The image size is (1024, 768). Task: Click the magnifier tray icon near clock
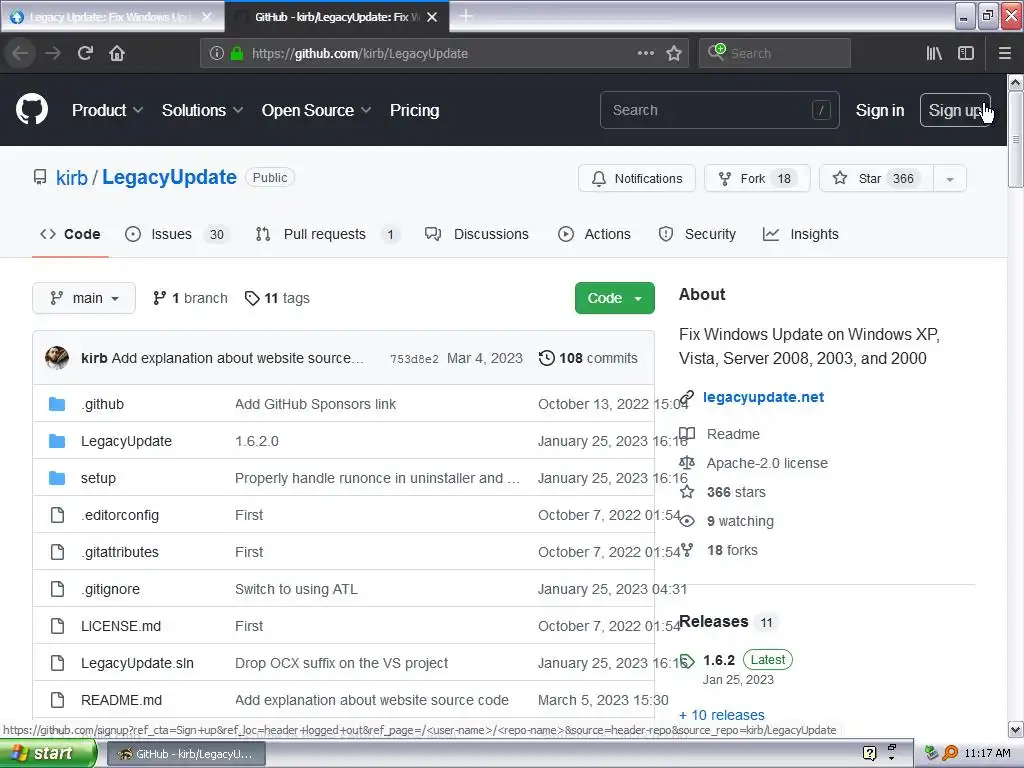[950, 753]
